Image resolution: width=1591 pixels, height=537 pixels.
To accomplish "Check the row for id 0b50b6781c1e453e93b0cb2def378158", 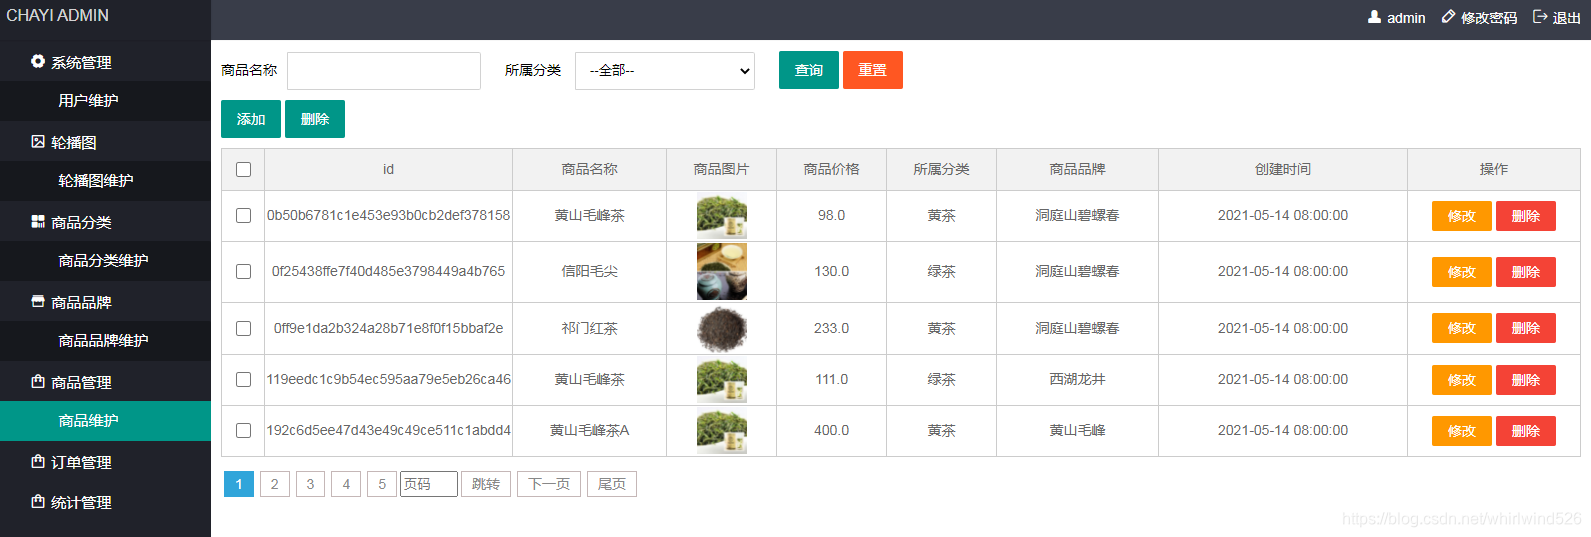I will tap(243, 215).
